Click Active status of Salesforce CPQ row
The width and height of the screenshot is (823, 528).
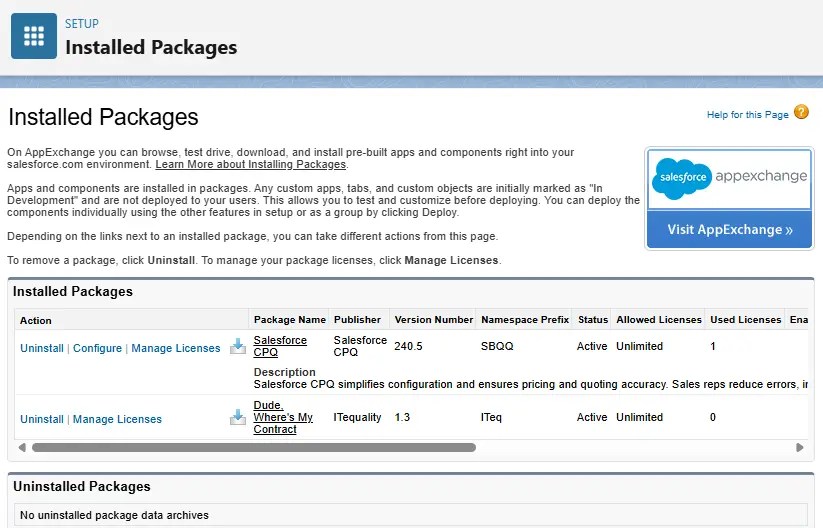tap(592, 346)
